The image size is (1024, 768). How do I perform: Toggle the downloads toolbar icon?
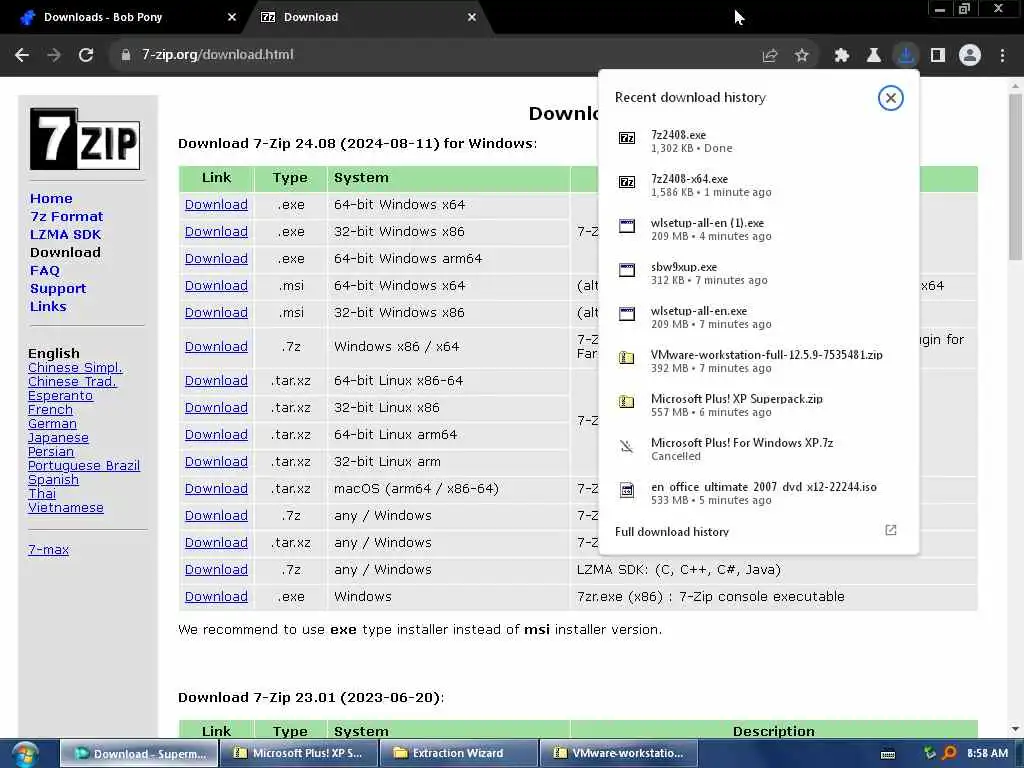(x=906, y=56)
